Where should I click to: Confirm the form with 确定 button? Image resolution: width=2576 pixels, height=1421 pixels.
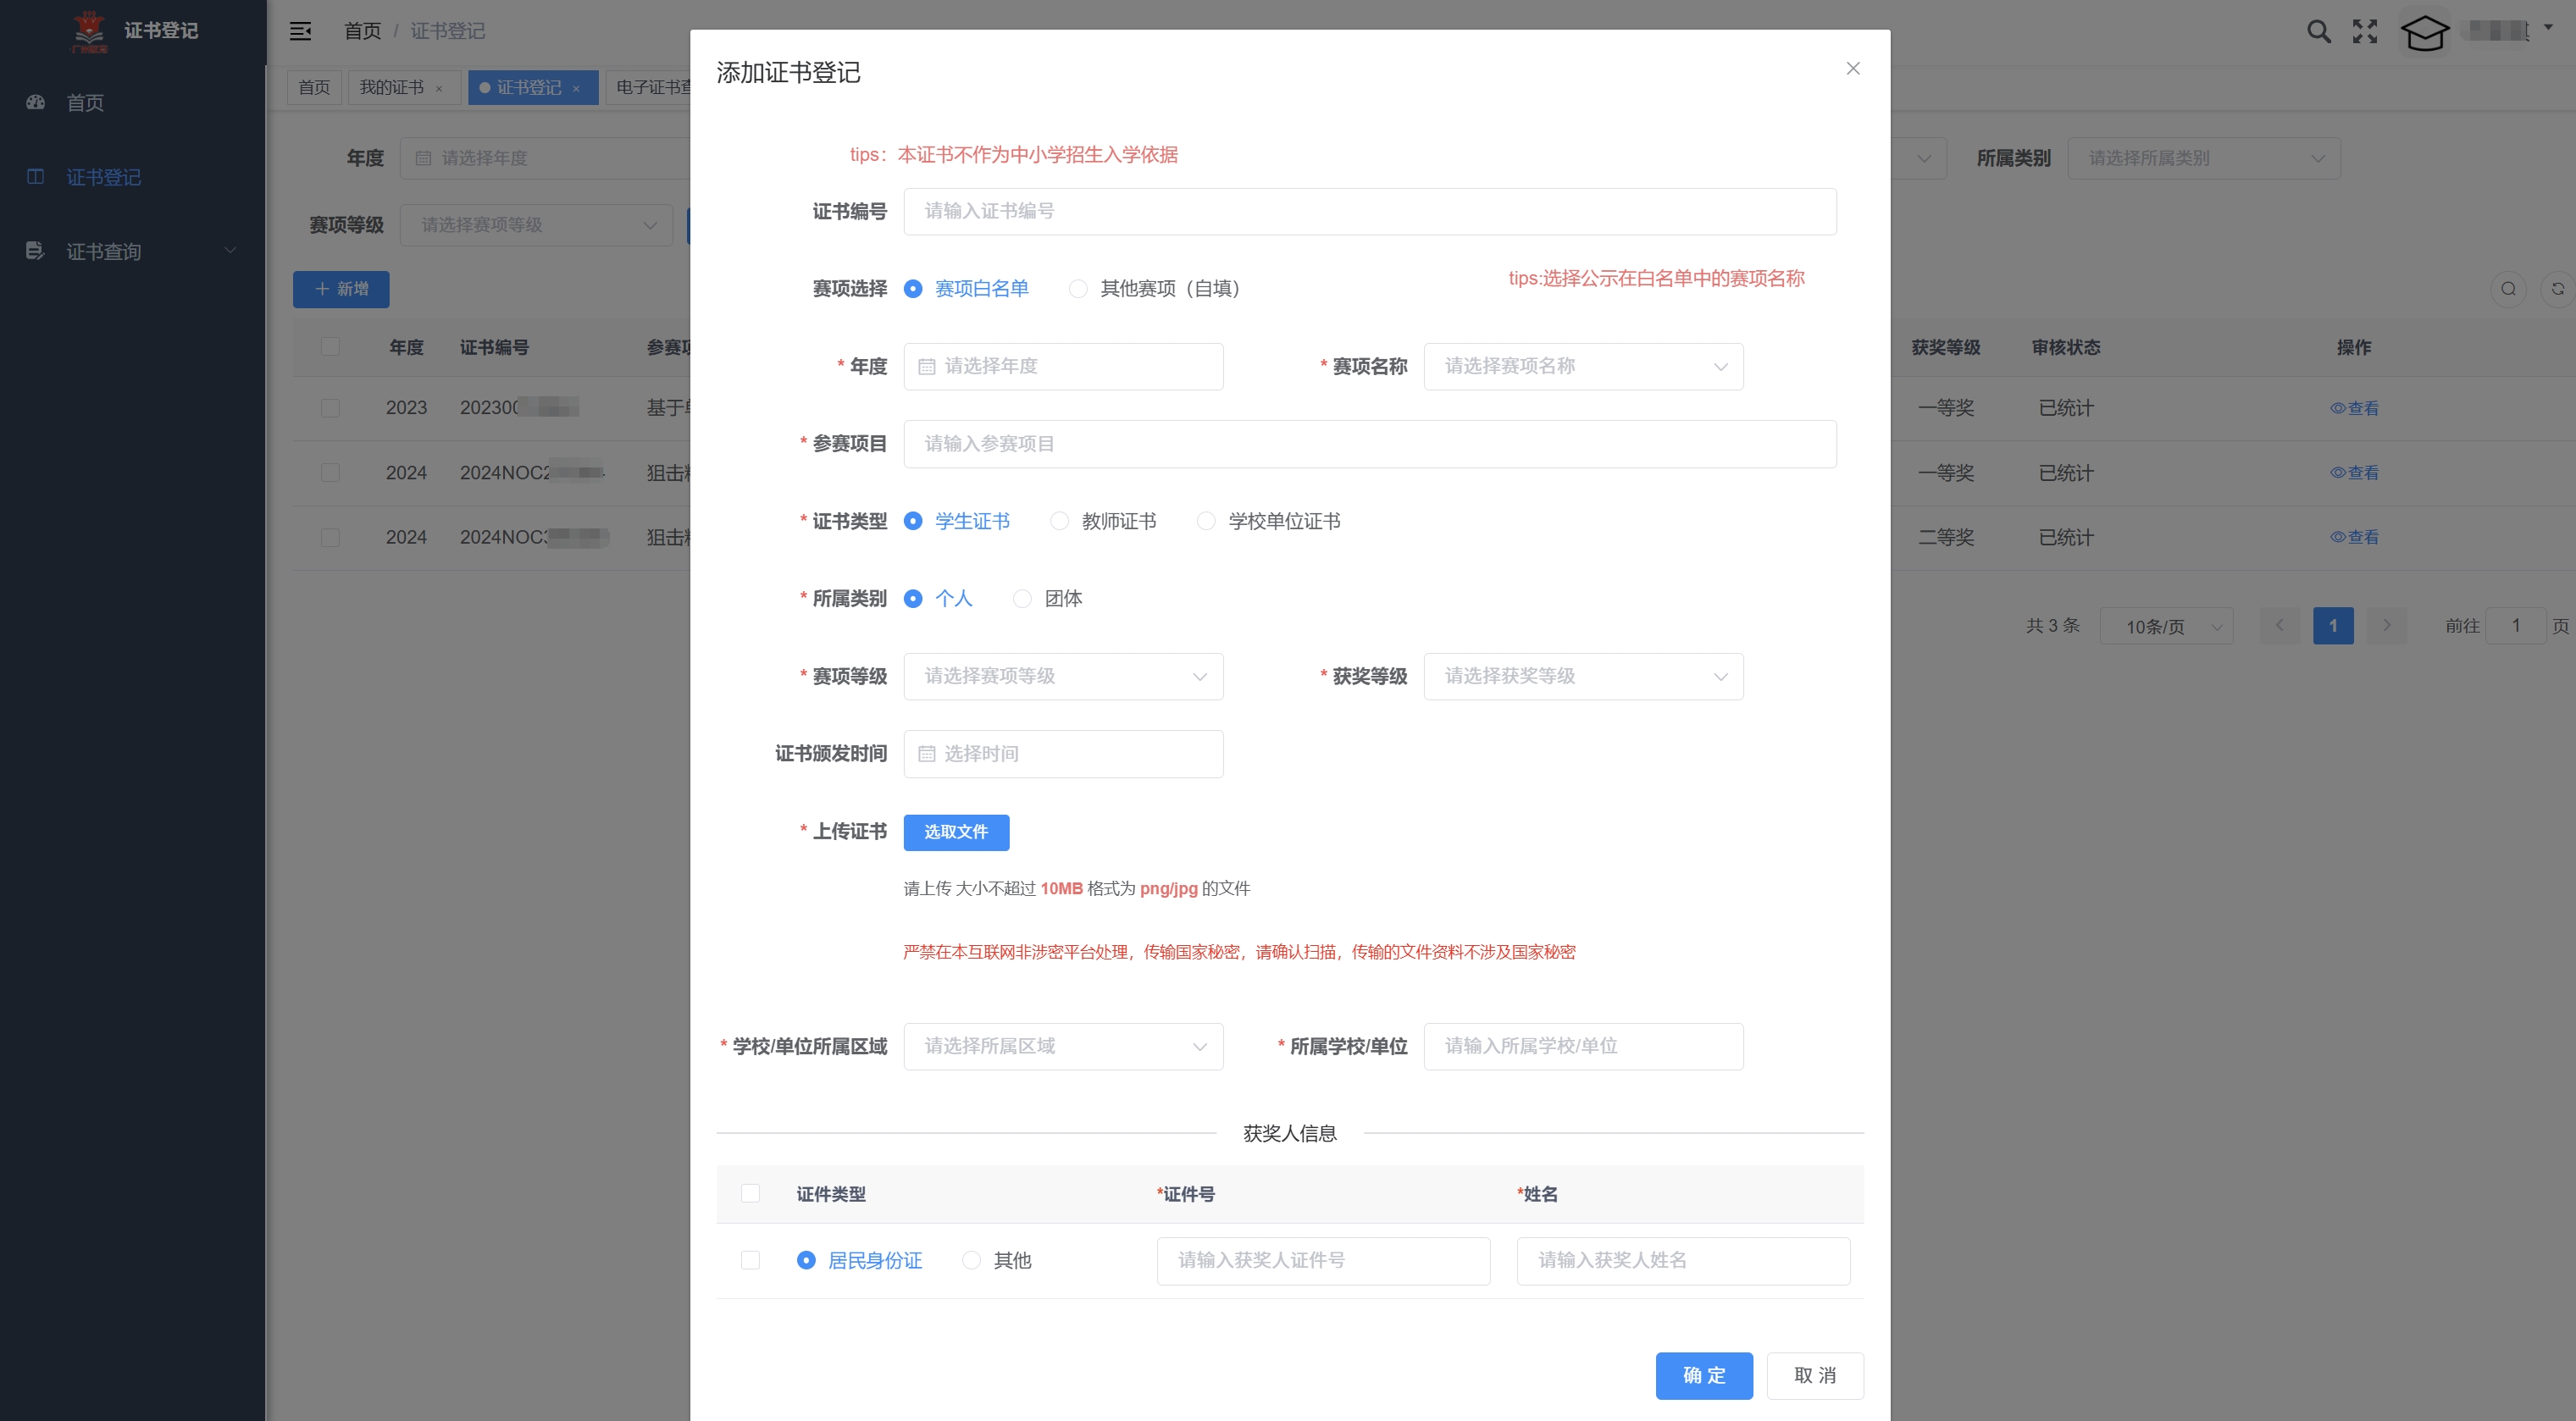(x=1704, y=1375)
